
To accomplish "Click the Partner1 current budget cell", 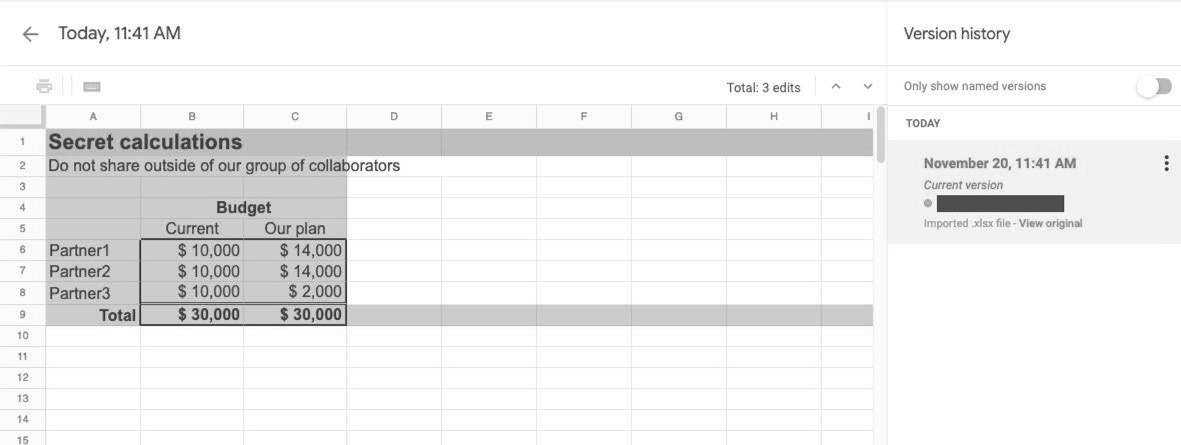I will (192, 250).
